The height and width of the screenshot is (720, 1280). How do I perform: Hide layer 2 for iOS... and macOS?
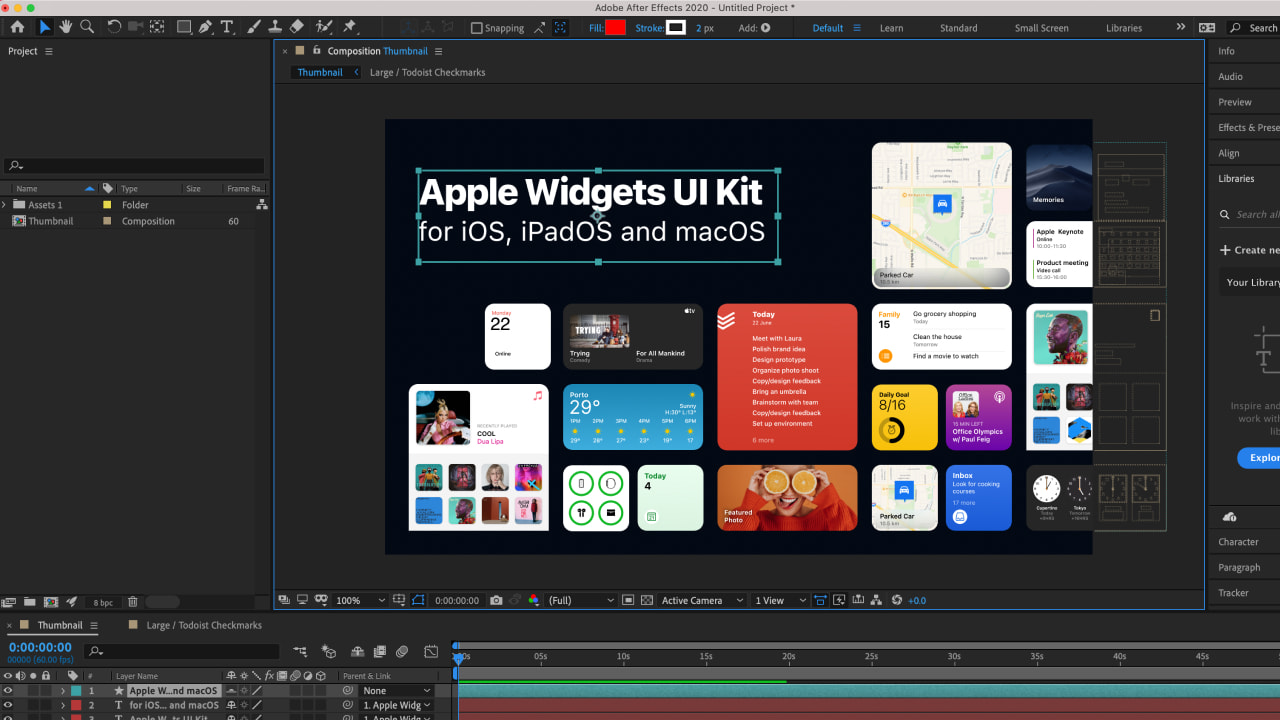8,705
